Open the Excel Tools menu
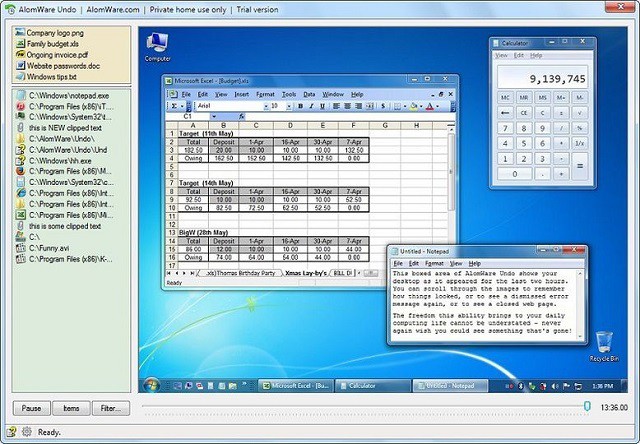This screenshot has height=444, width=640. pos(289,94)
